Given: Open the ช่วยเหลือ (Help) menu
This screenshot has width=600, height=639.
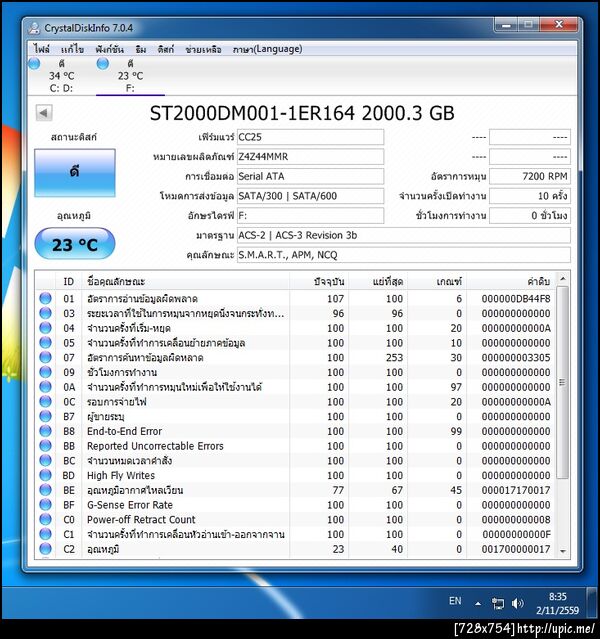Looking at the screenshot, I should (x=203, y=49).
